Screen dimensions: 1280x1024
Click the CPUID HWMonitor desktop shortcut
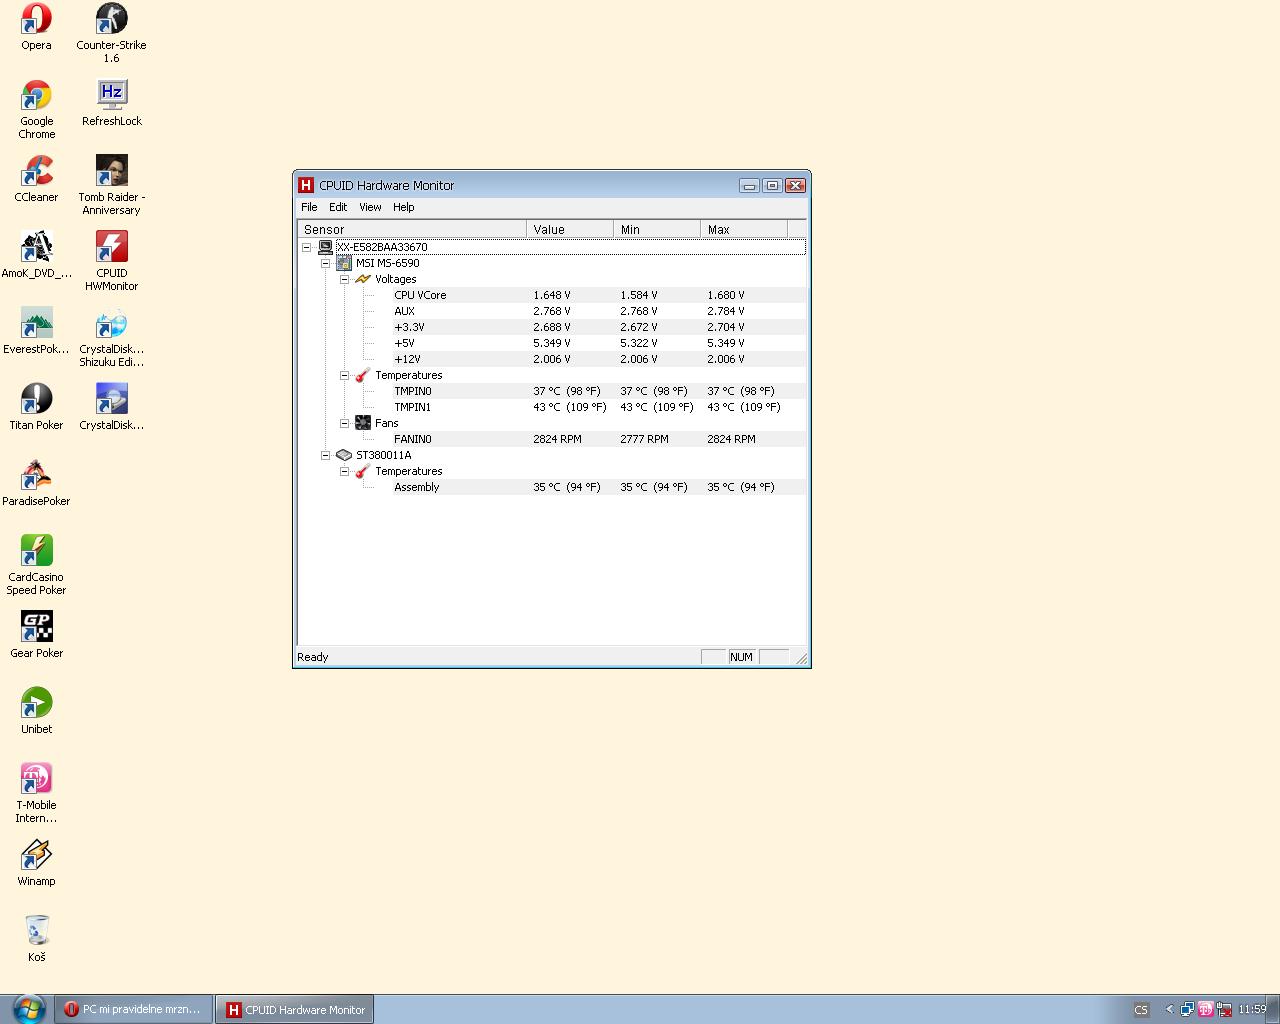pyautogui.click(x=111, y=261)
